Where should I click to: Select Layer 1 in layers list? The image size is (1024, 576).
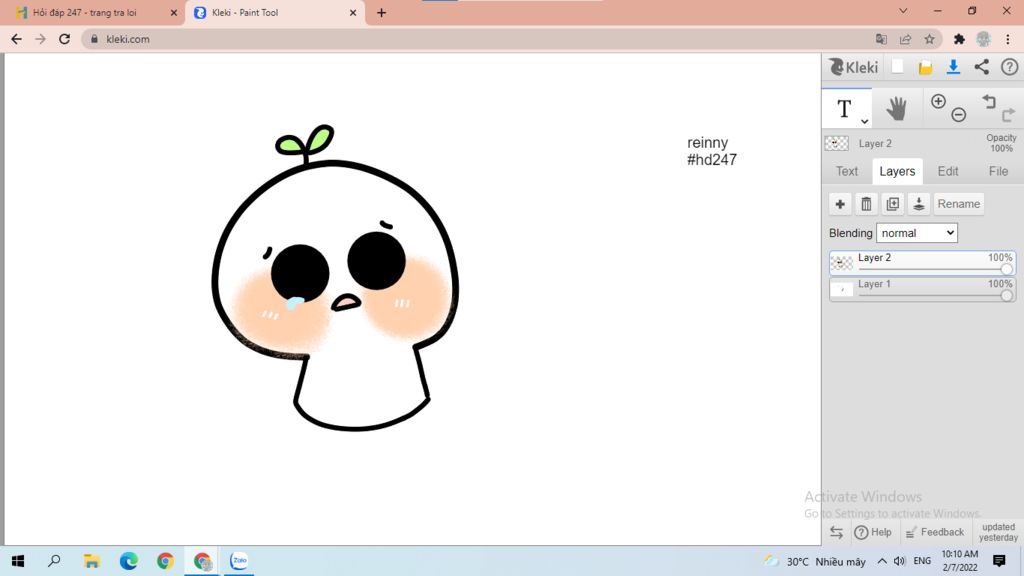point(922,289)
